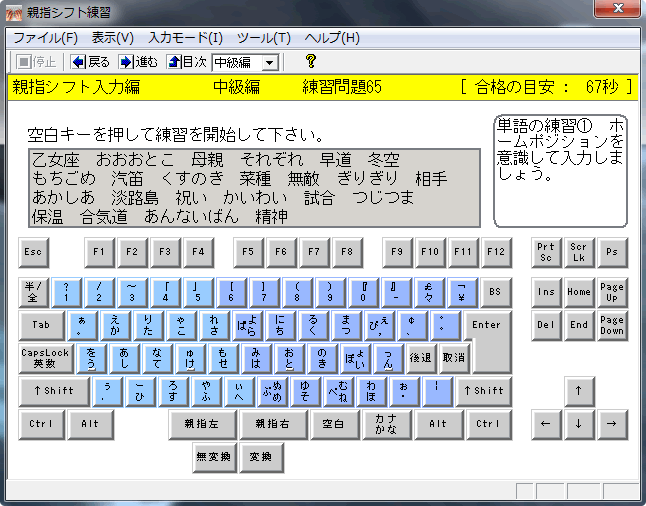Open the ツール(T) menu

[263, 38]
